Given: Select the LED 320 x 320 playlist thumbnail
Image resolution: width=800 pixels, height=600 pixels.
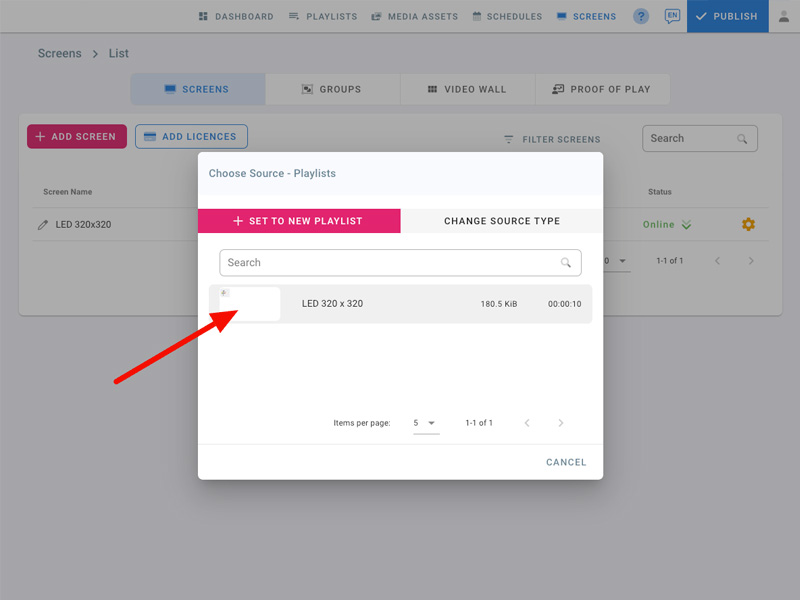Looking at the screenshot, I should tap(249, 304).
